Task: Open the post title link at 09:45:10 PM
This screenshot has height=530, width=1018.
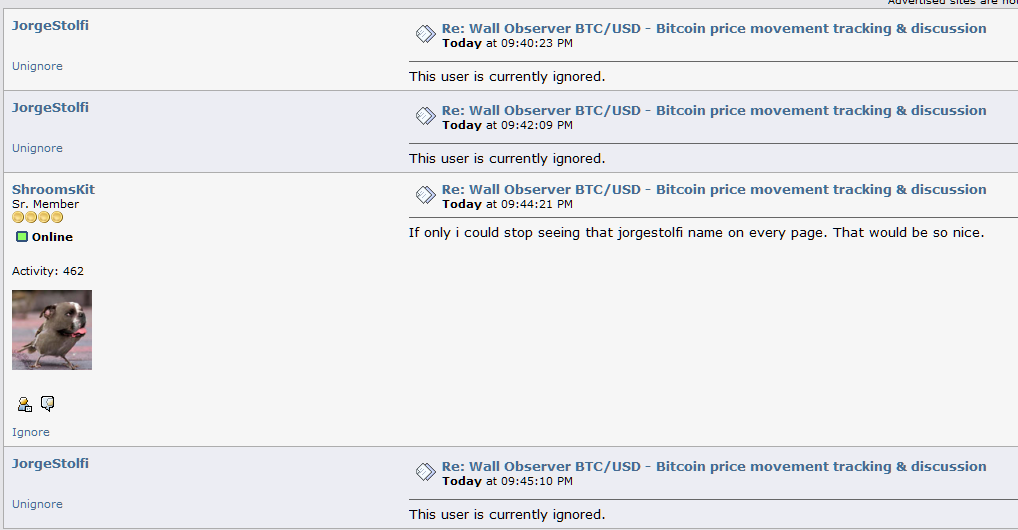Action: pyautogui.click(x=714, y=466)
